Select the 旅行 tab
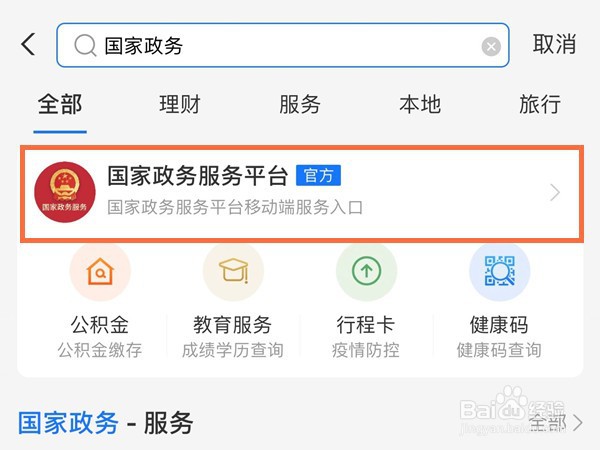The width and height of the screenshot is (600, 450). click(540, 104)
